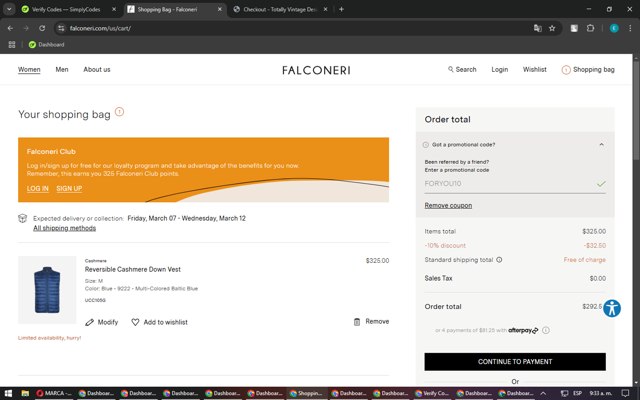Open the Chrome three-dot menu
Image resolution: width=640 pixels, height=400 pixels.
click(630, 28)
